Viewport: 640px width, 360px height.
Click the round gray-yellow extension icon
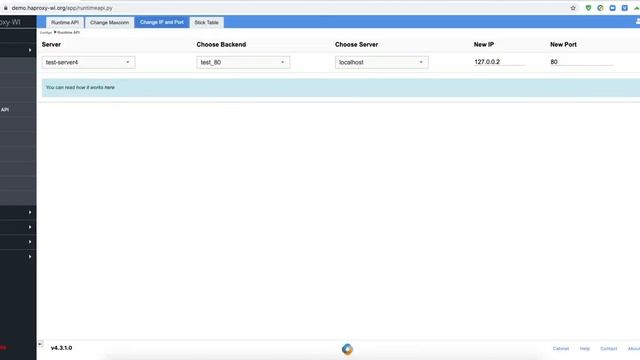coord(600,8)
